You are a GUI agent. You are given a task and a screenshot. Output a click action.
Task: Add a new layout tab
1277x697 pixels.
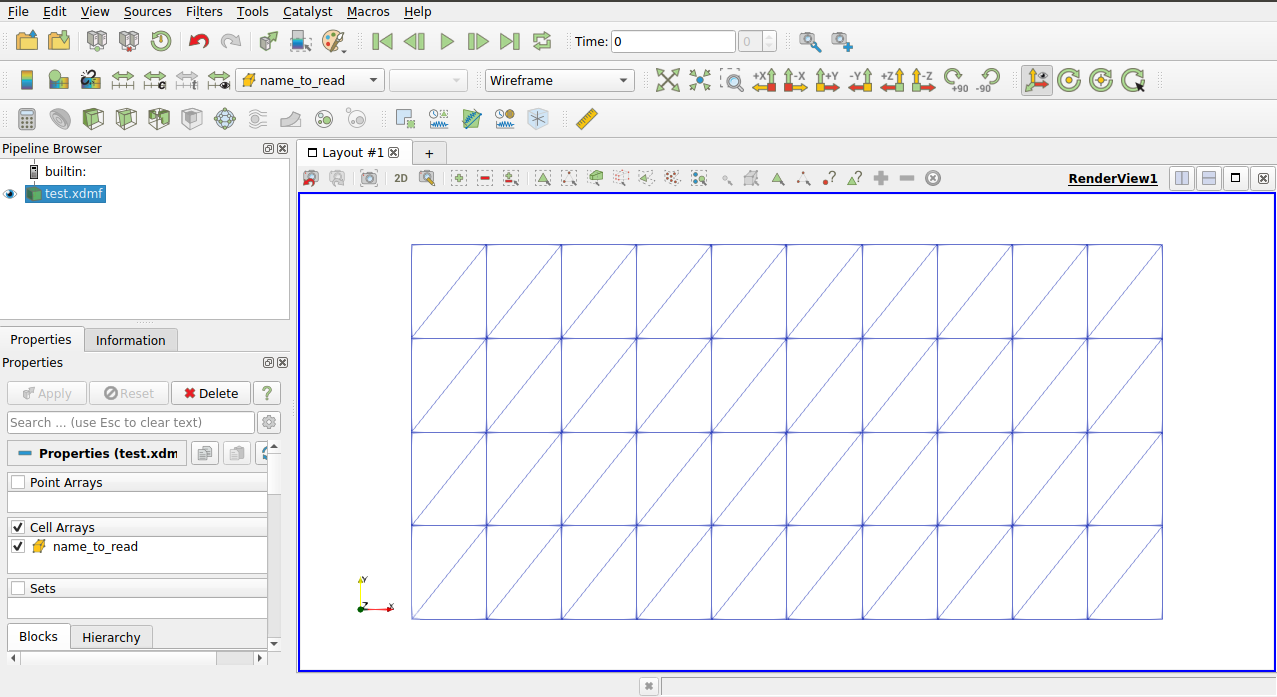tap(429, 153)
